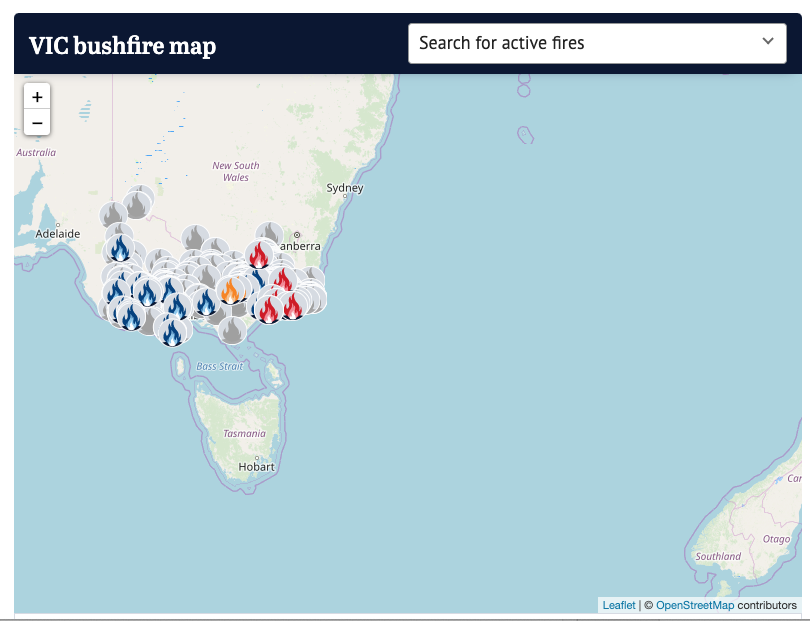
Task: Select the southernmost blue fire marker
Action: click(x=173, y=332)
